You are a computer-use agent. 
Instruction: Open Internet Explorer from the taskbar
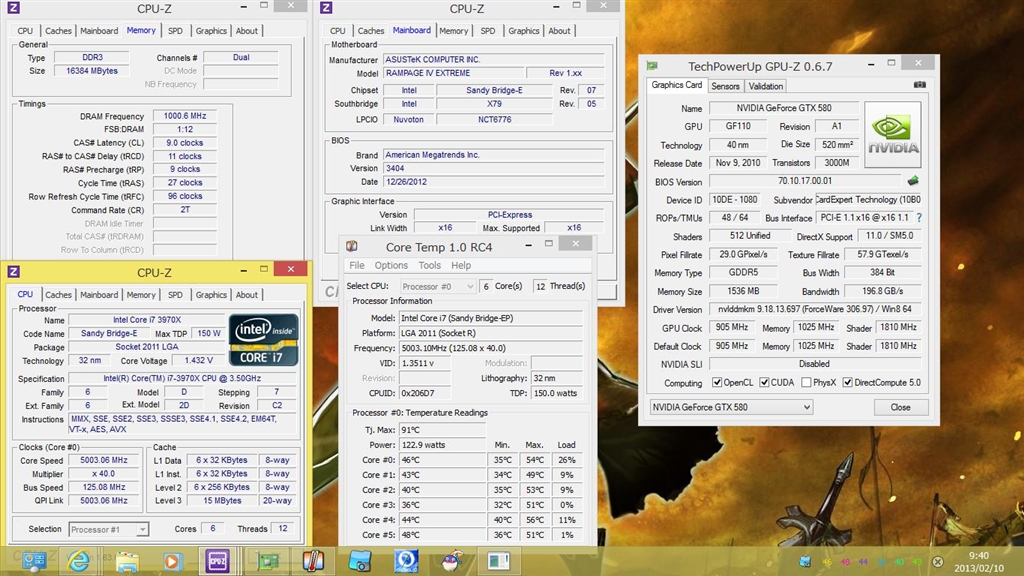click(x=79, y=561)
